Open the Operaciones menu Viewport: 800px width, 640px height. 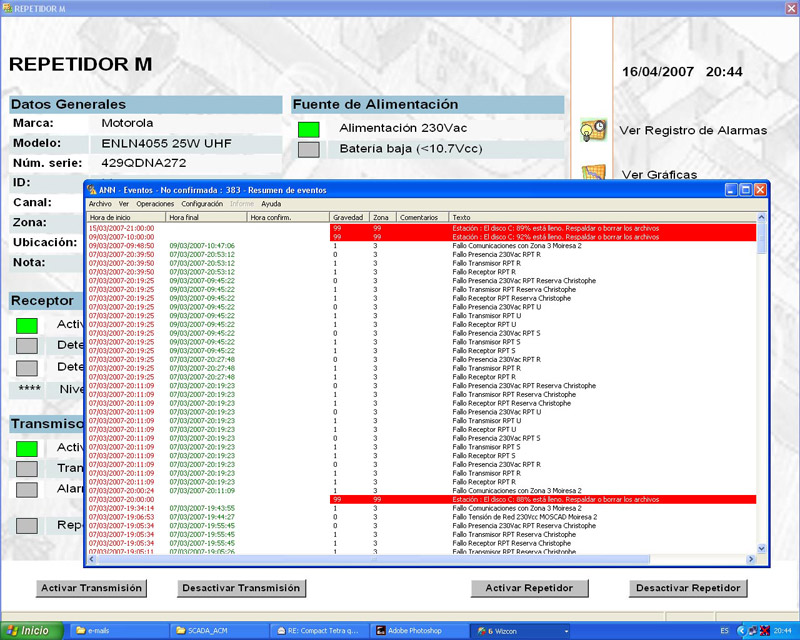(155, 203)
